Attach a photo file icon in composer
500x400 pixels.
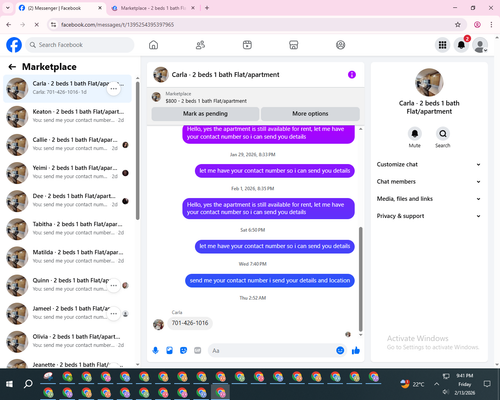(169, 350)
